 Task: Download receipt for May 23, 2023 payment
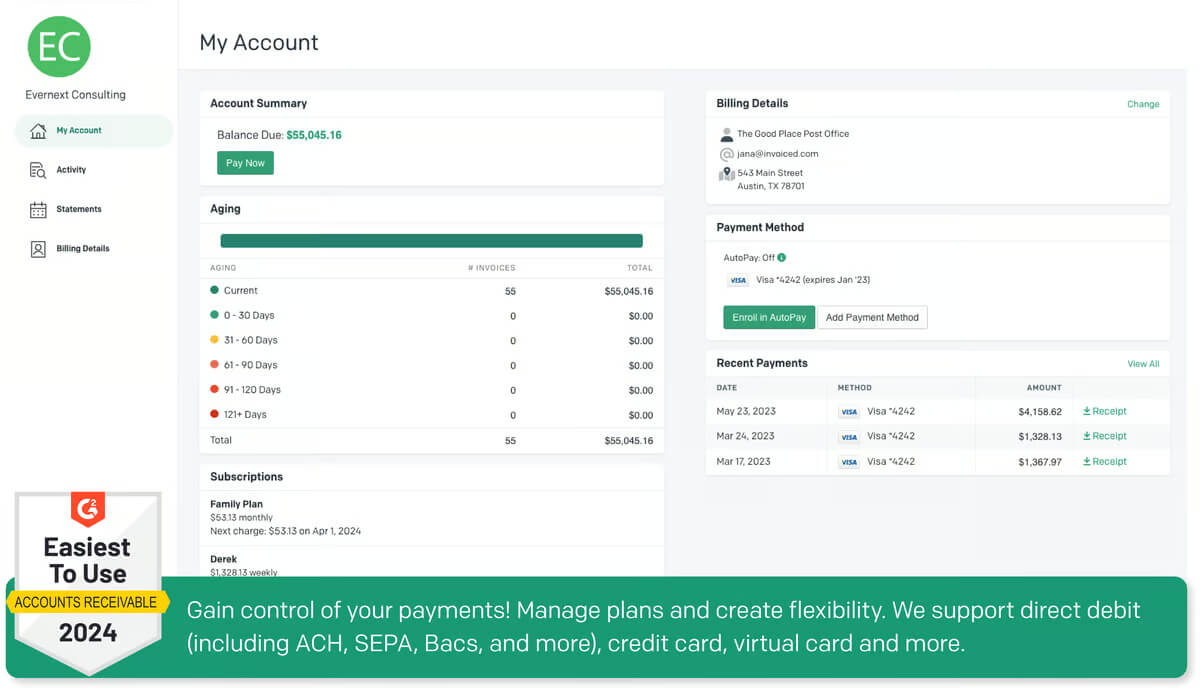[x=1105, y=411]
